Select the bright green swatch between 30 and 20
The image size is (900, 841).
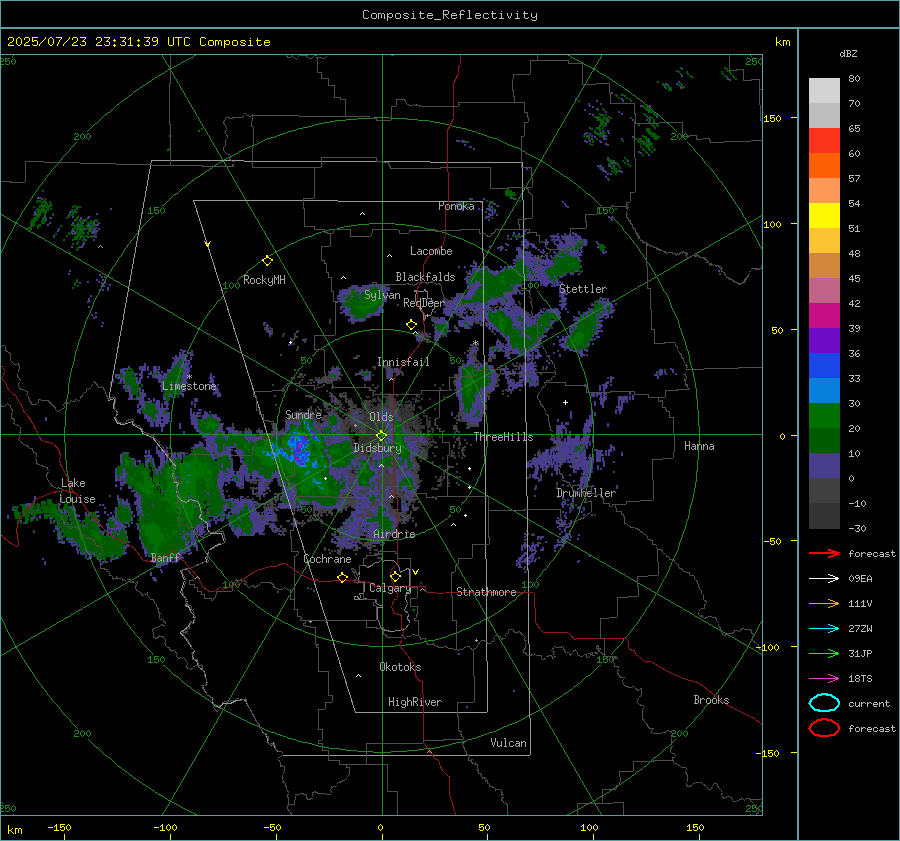click(824, 416)
